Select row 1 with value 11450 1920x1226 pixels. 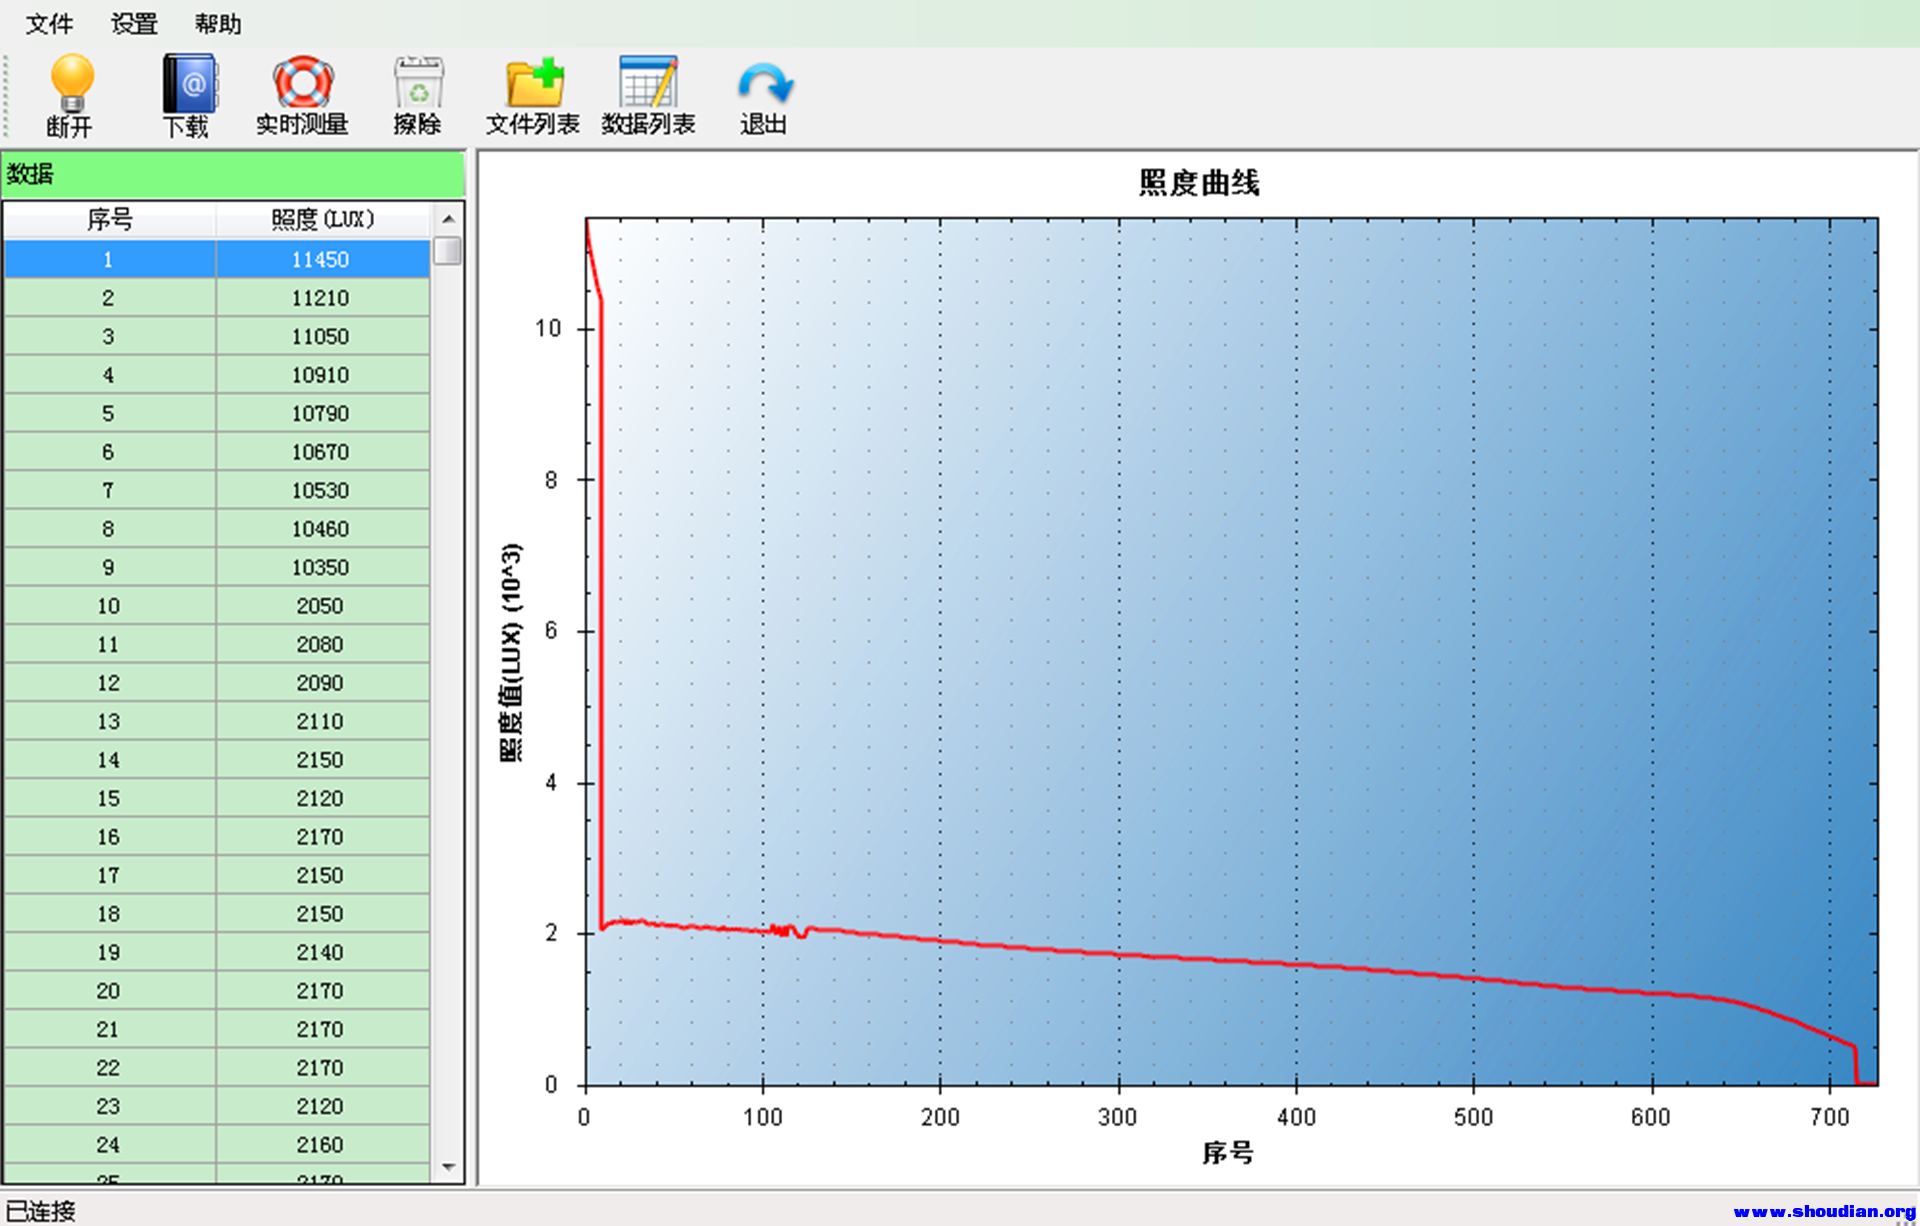pyautogui.click(x=217, y=259)
